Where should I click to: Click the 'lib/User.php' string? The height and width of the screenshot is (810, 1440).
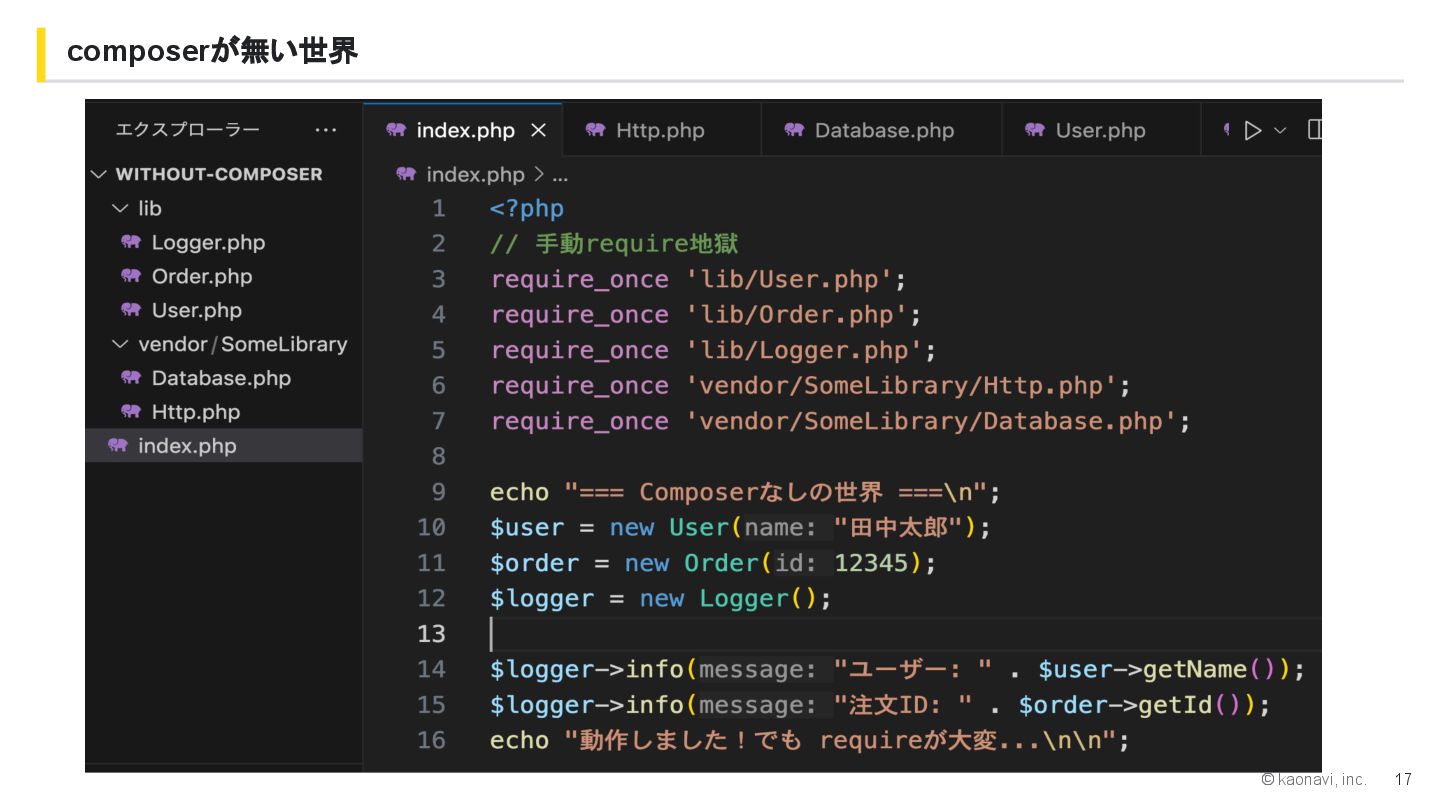[x=787, y=279]
